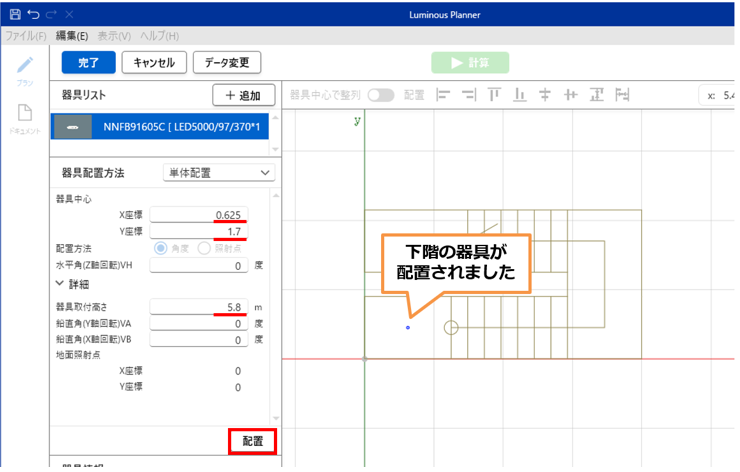Open the プラン pencil sidebar icon
Screen dimensions: 740x472
click(25, 67)
